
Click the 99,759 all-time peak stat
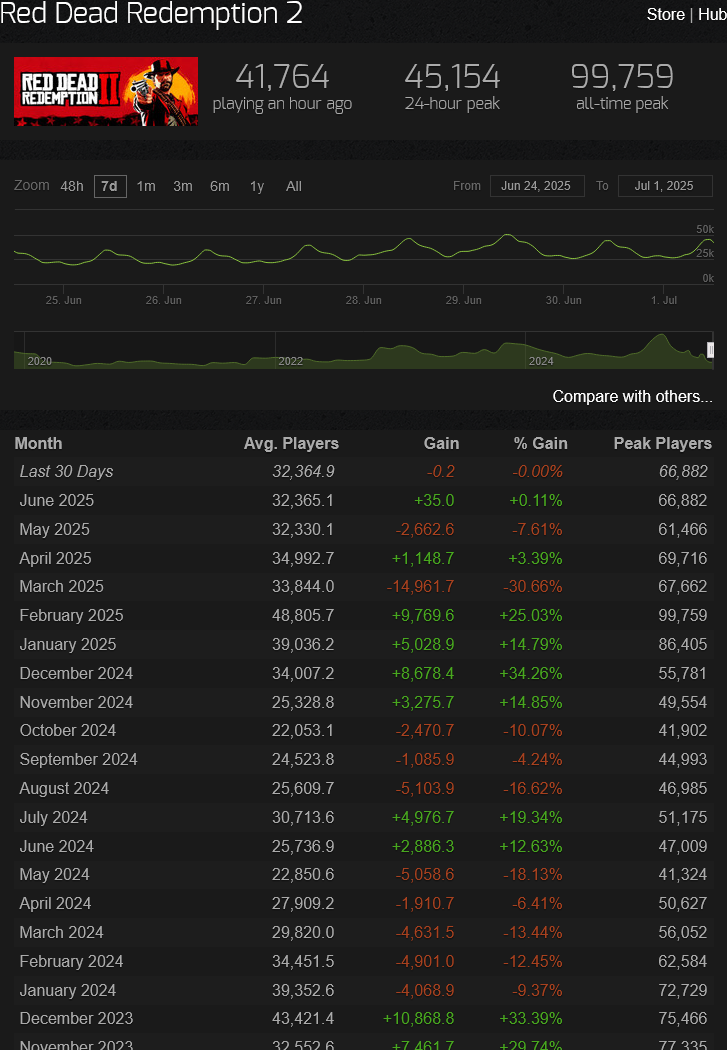pyautogui.click(x=622, y=87)
